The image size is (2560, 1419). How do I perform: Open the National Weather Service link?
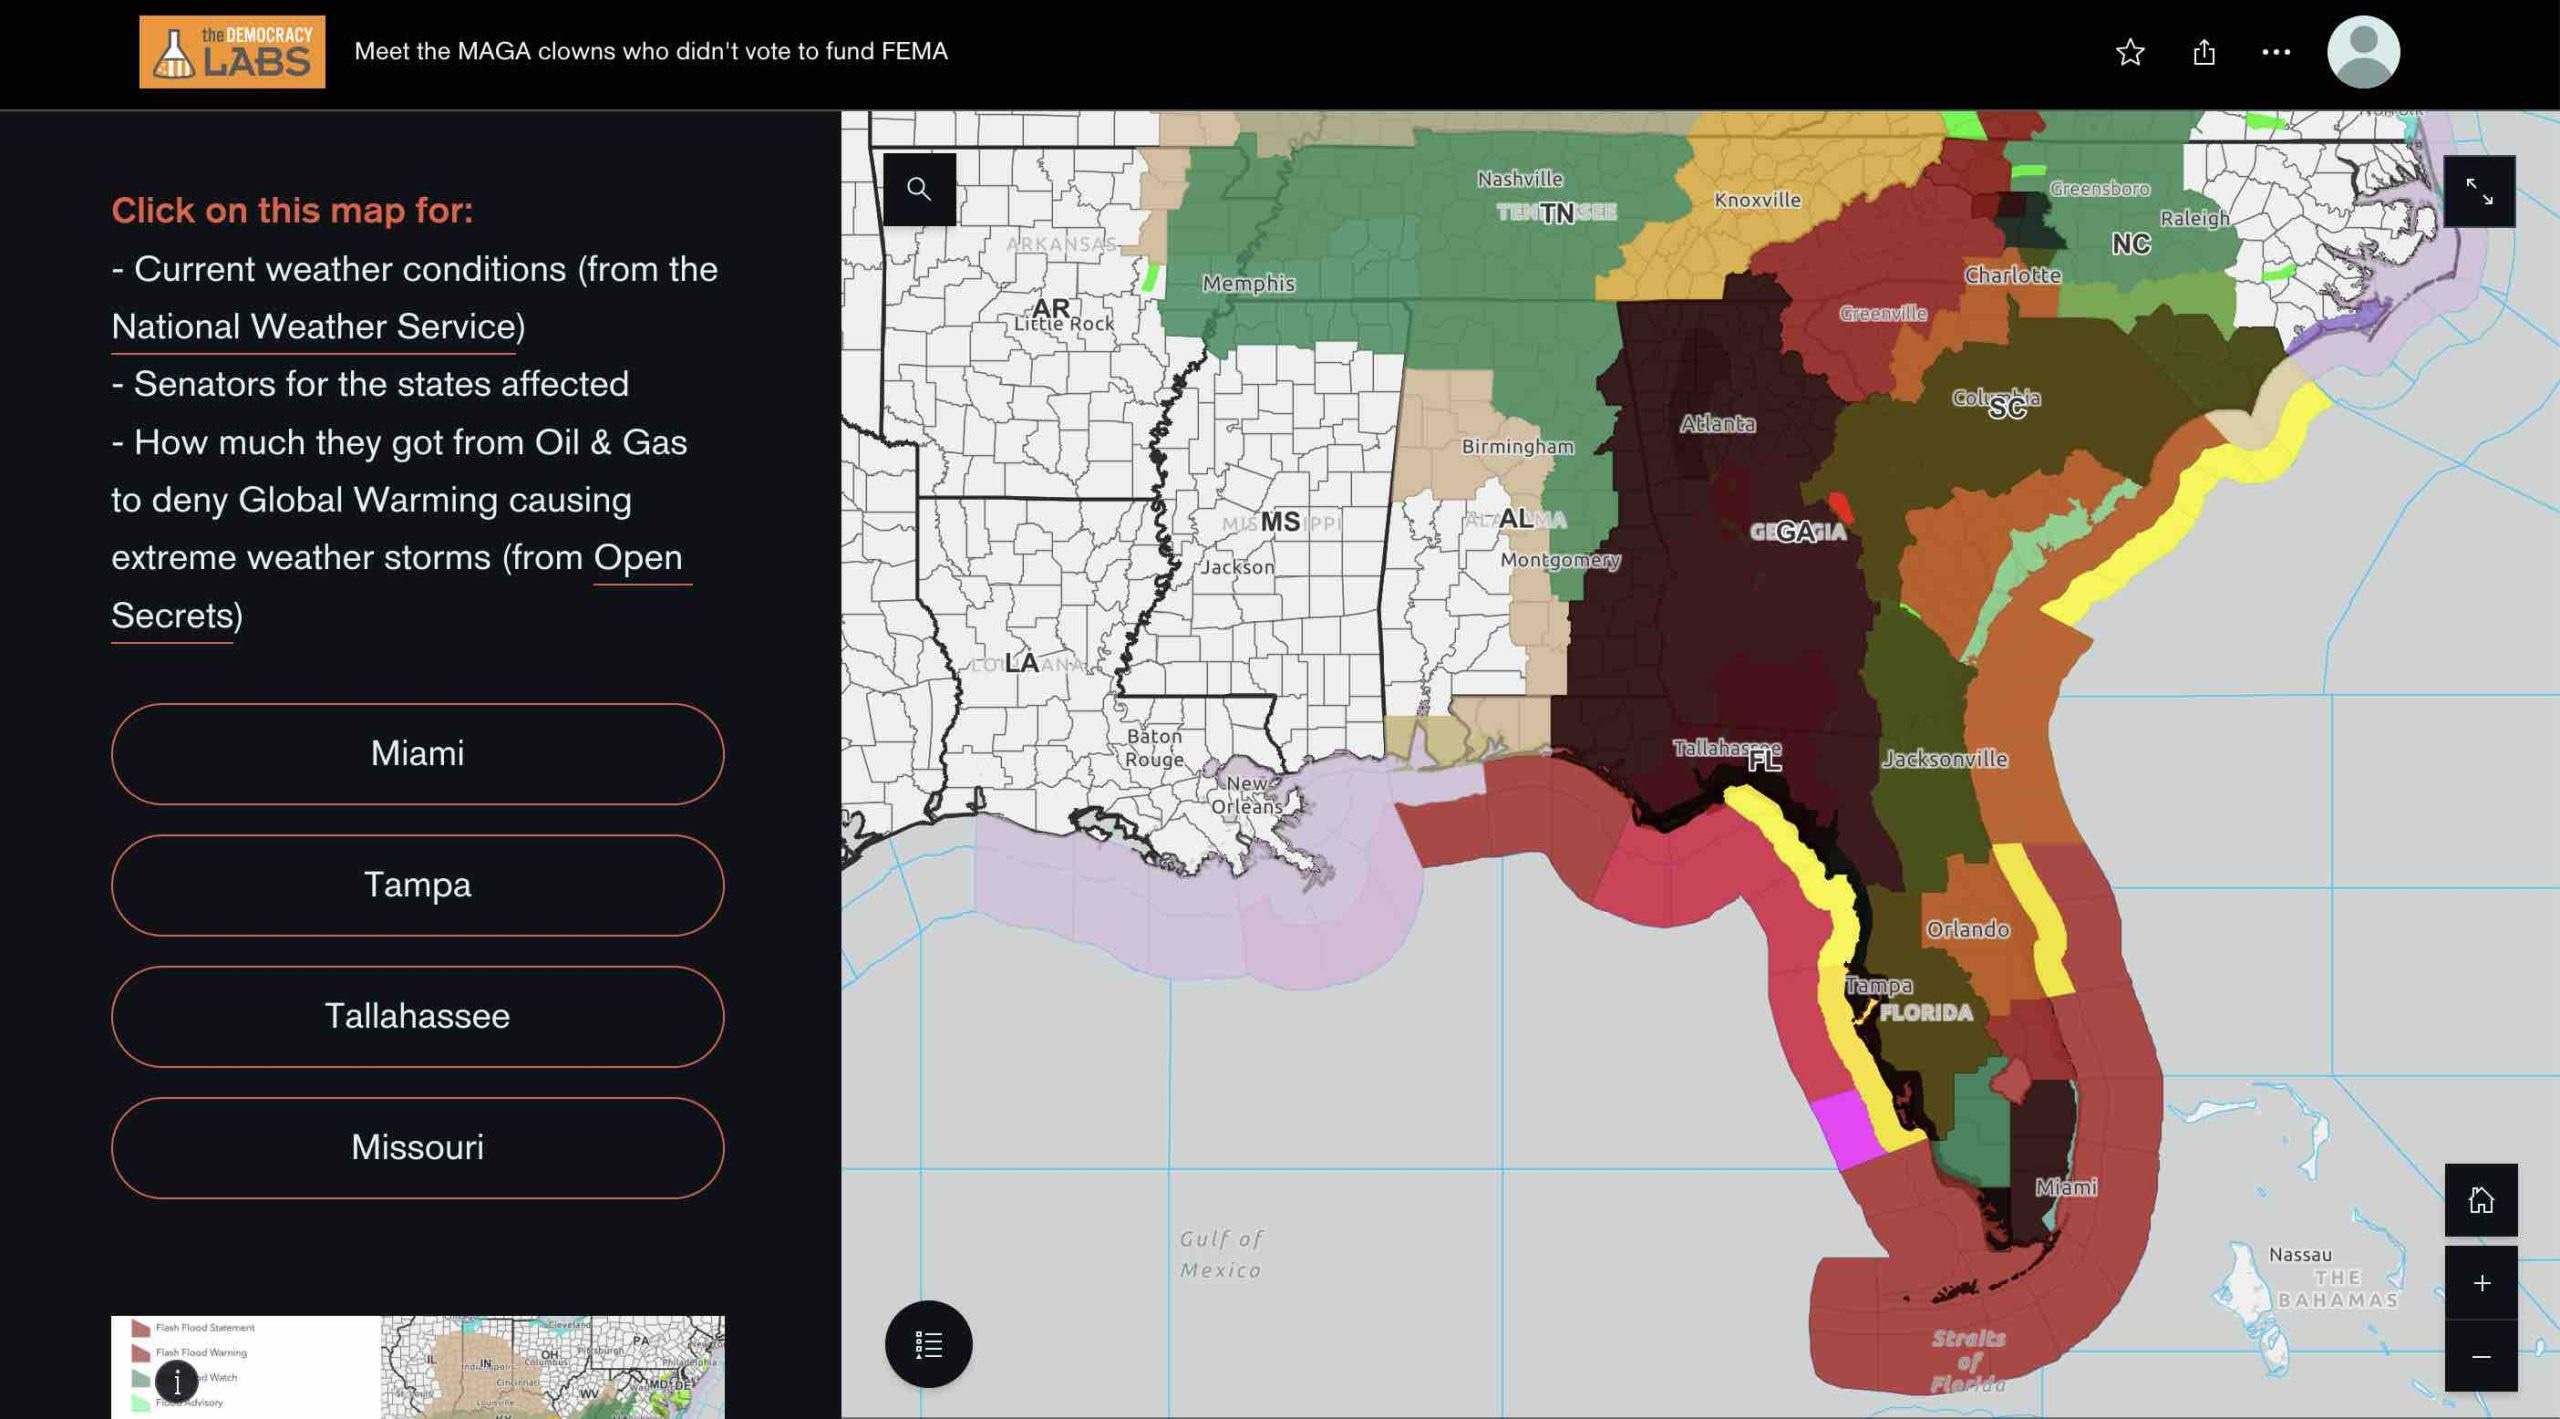[x=314, y=327]
